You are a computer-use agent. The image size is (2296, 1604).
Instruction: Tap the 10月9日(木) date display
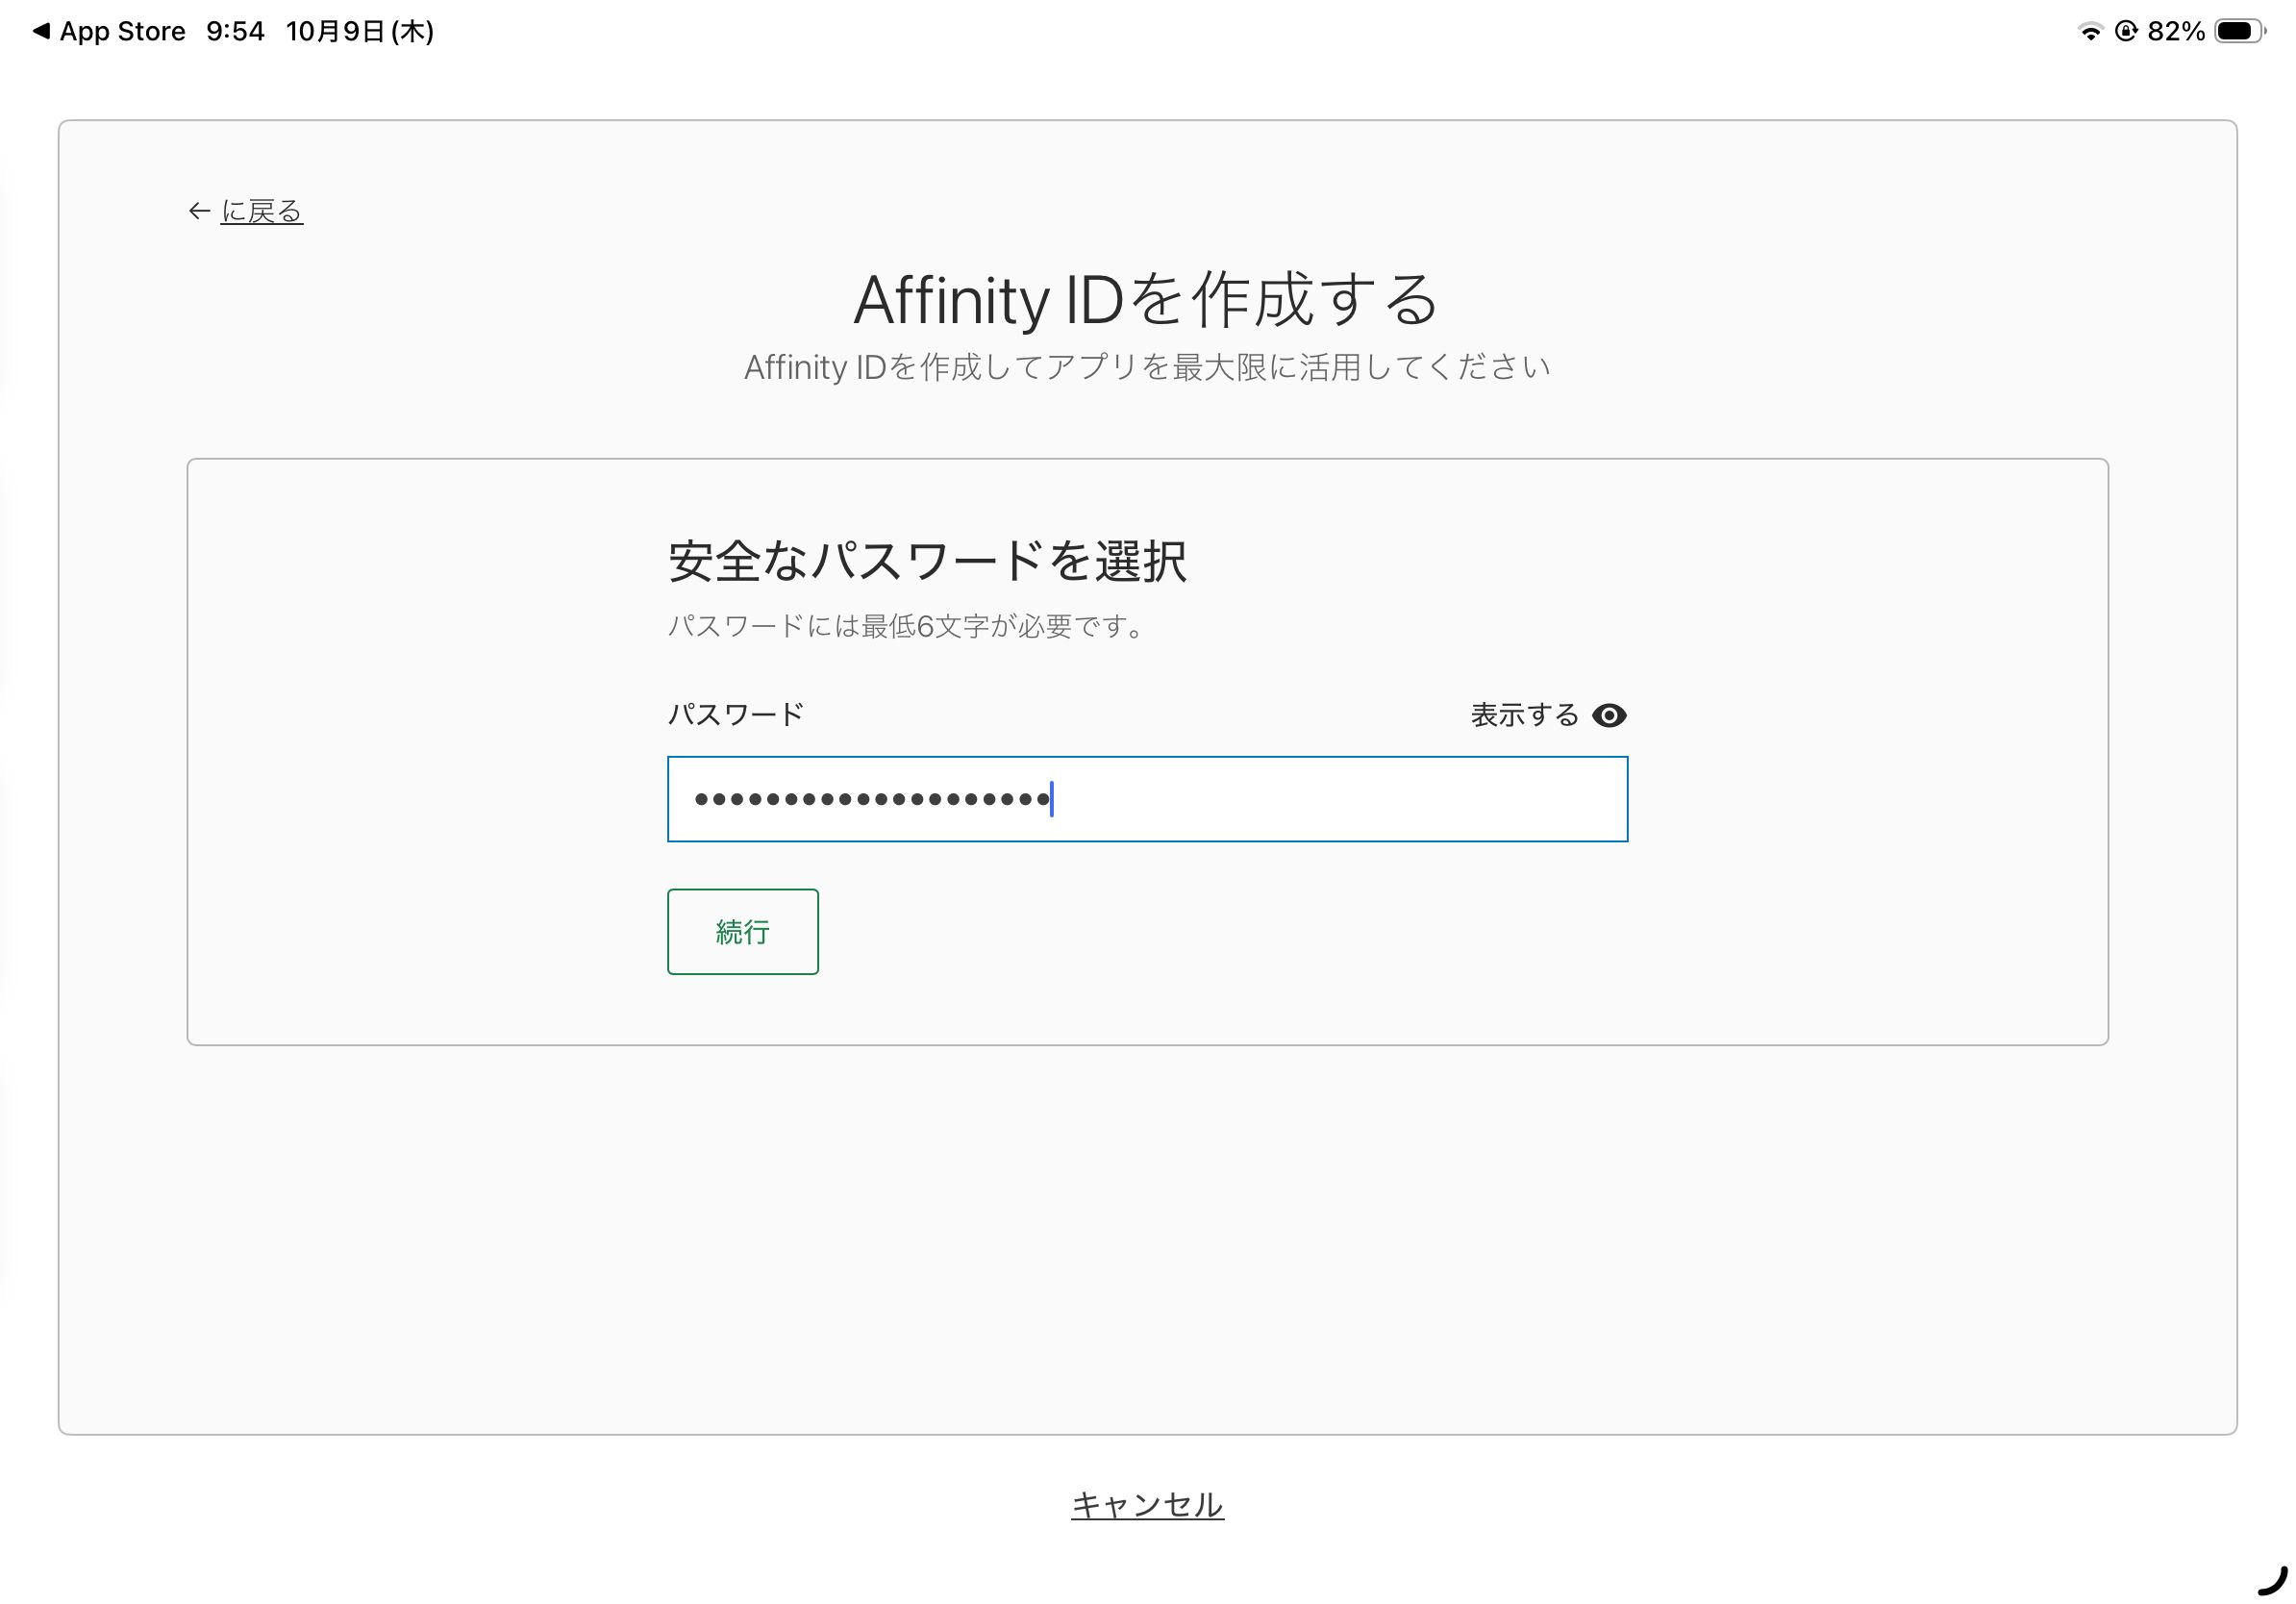[359, 31]
